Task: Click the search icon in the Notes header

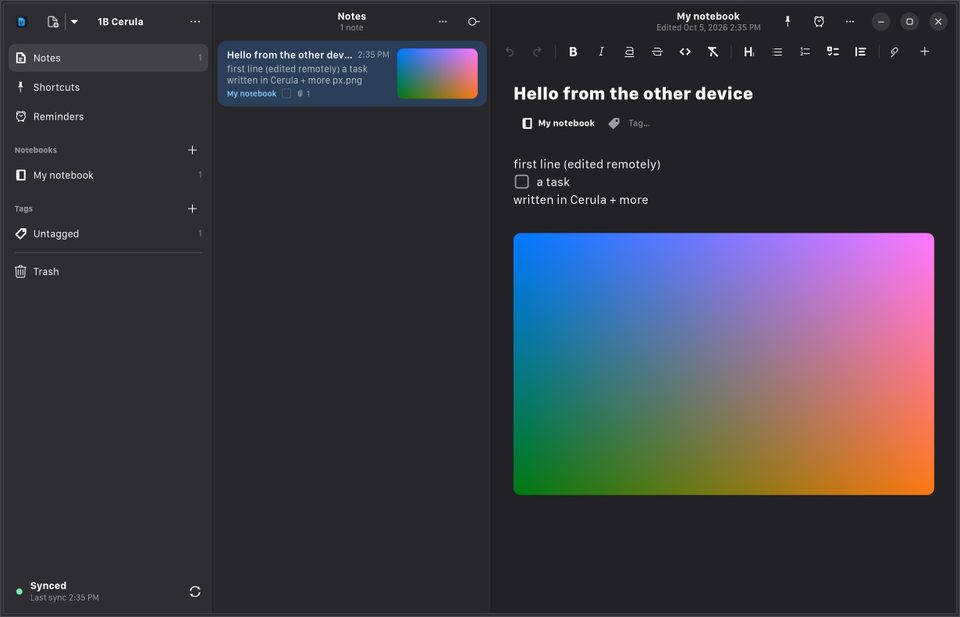Action: tap(473, 21)
